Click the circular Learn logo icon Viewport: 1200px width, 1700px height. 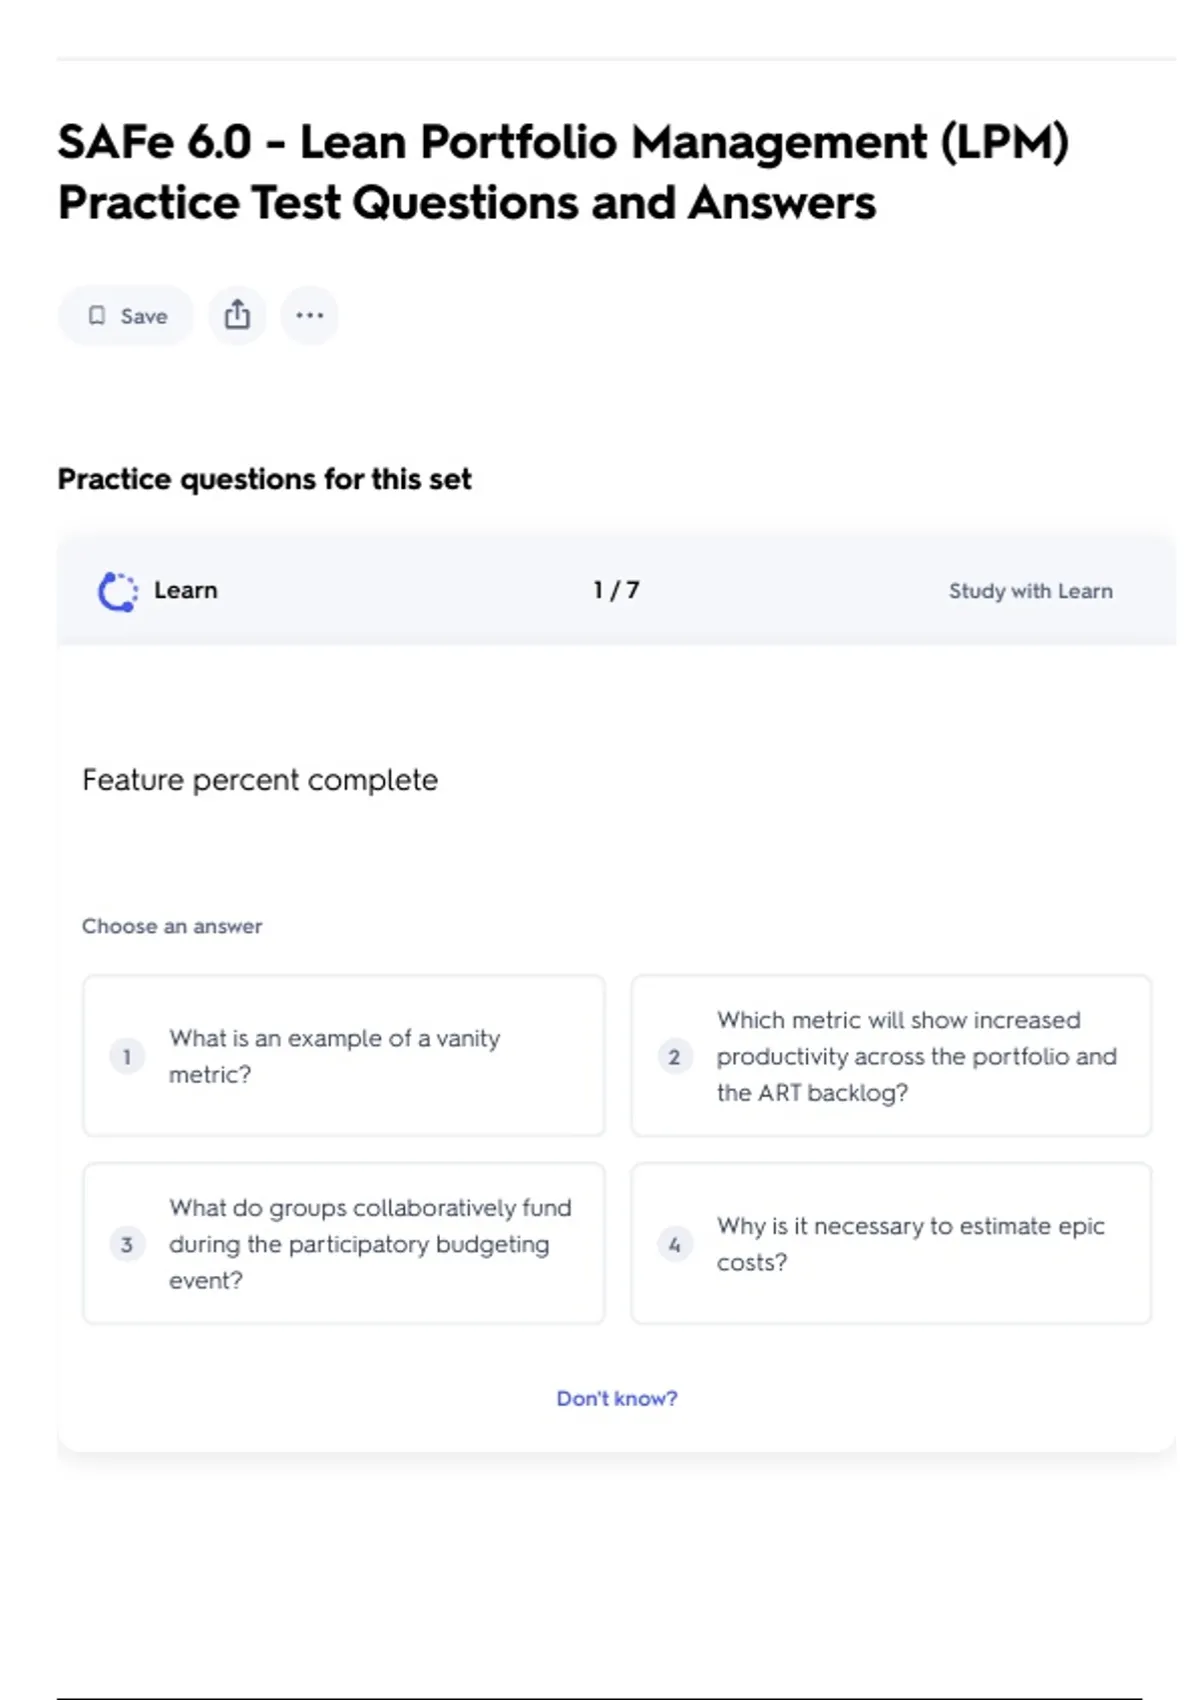click(x=118, y=591)
